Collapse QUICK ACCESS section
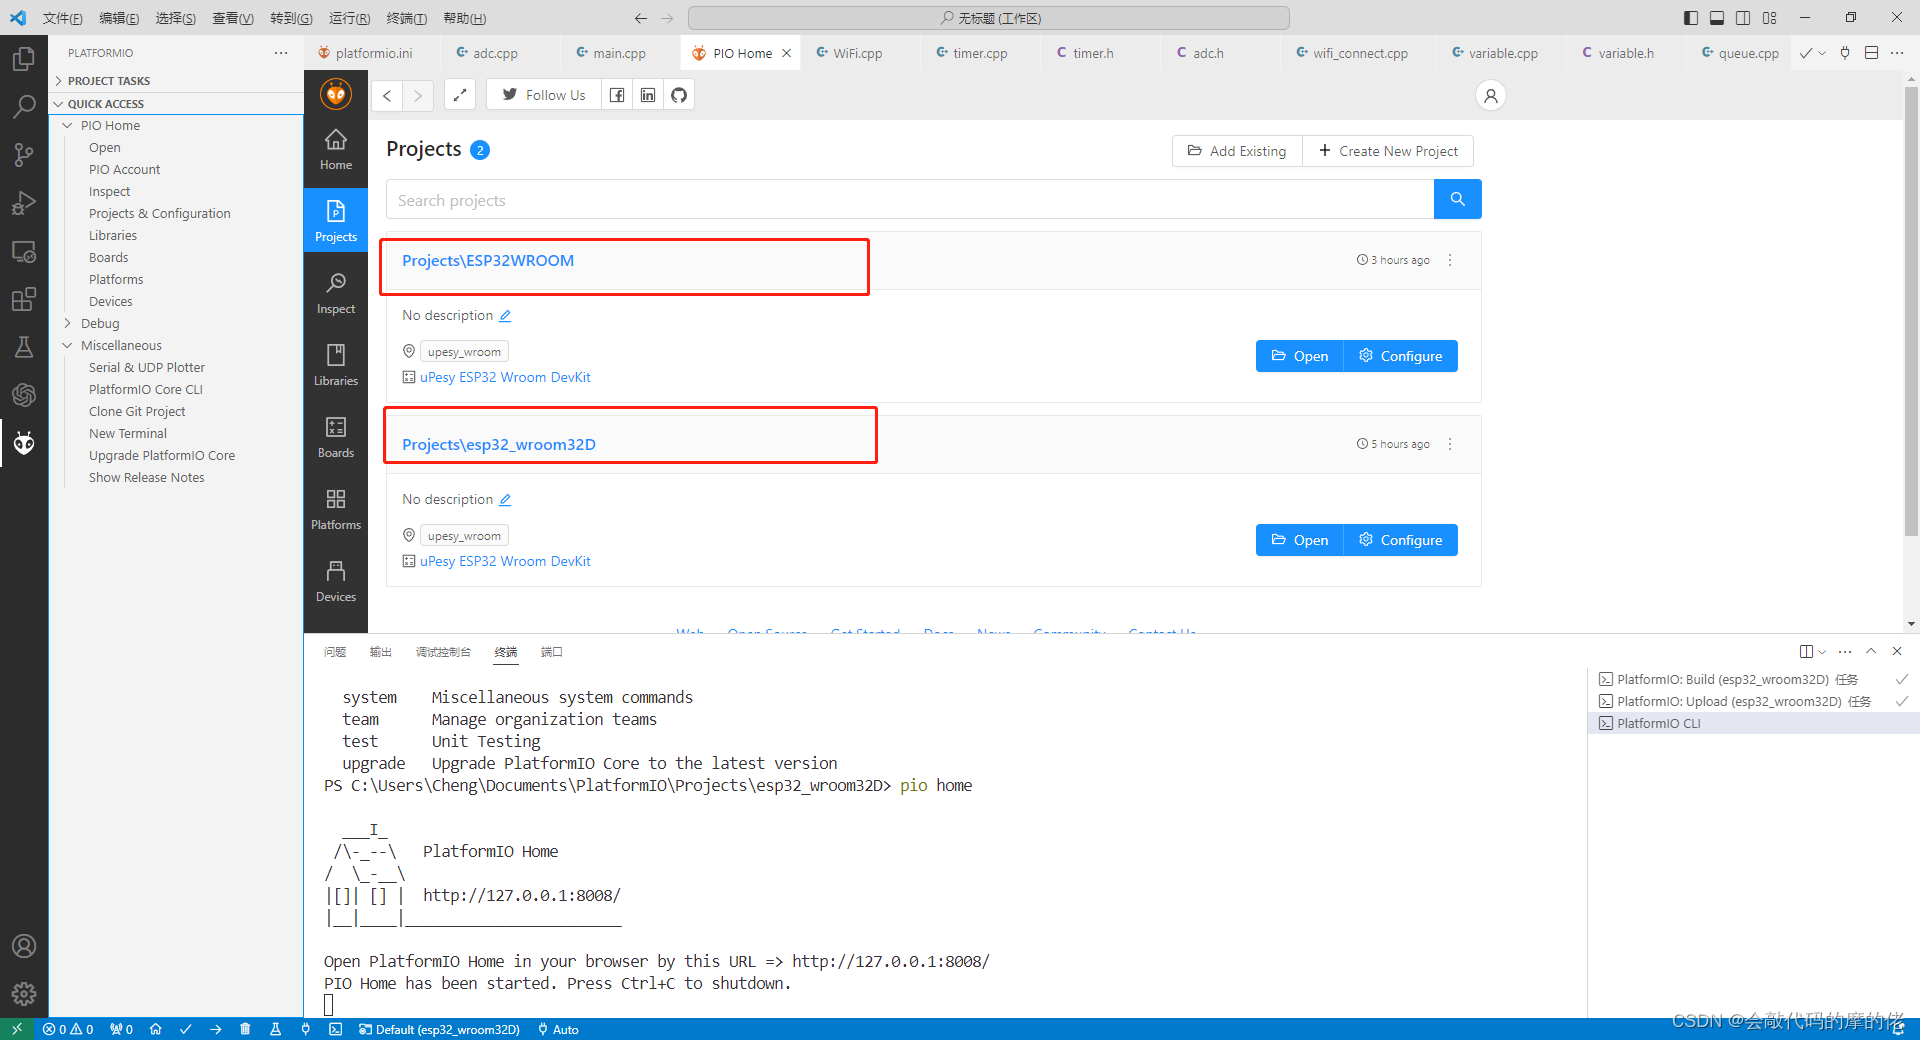This screenshot has height=1040, width=1920. 176,103
